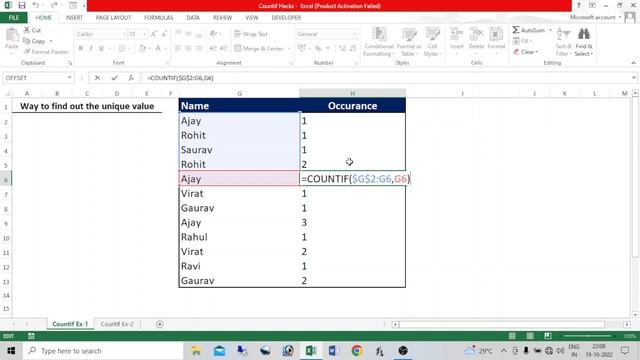
Task: Switch to the FORMULAS tab
Action: (158, 18)
